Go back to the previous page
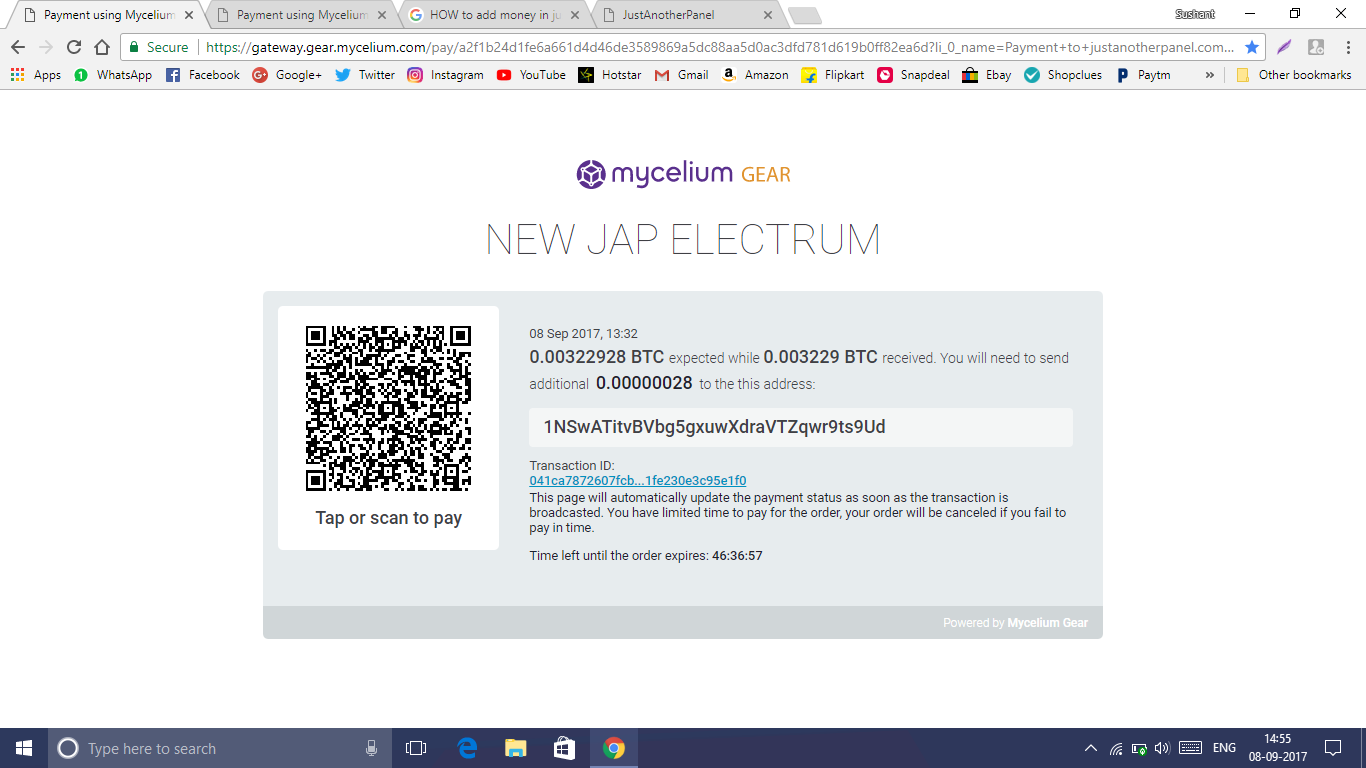 pos(18,47)
